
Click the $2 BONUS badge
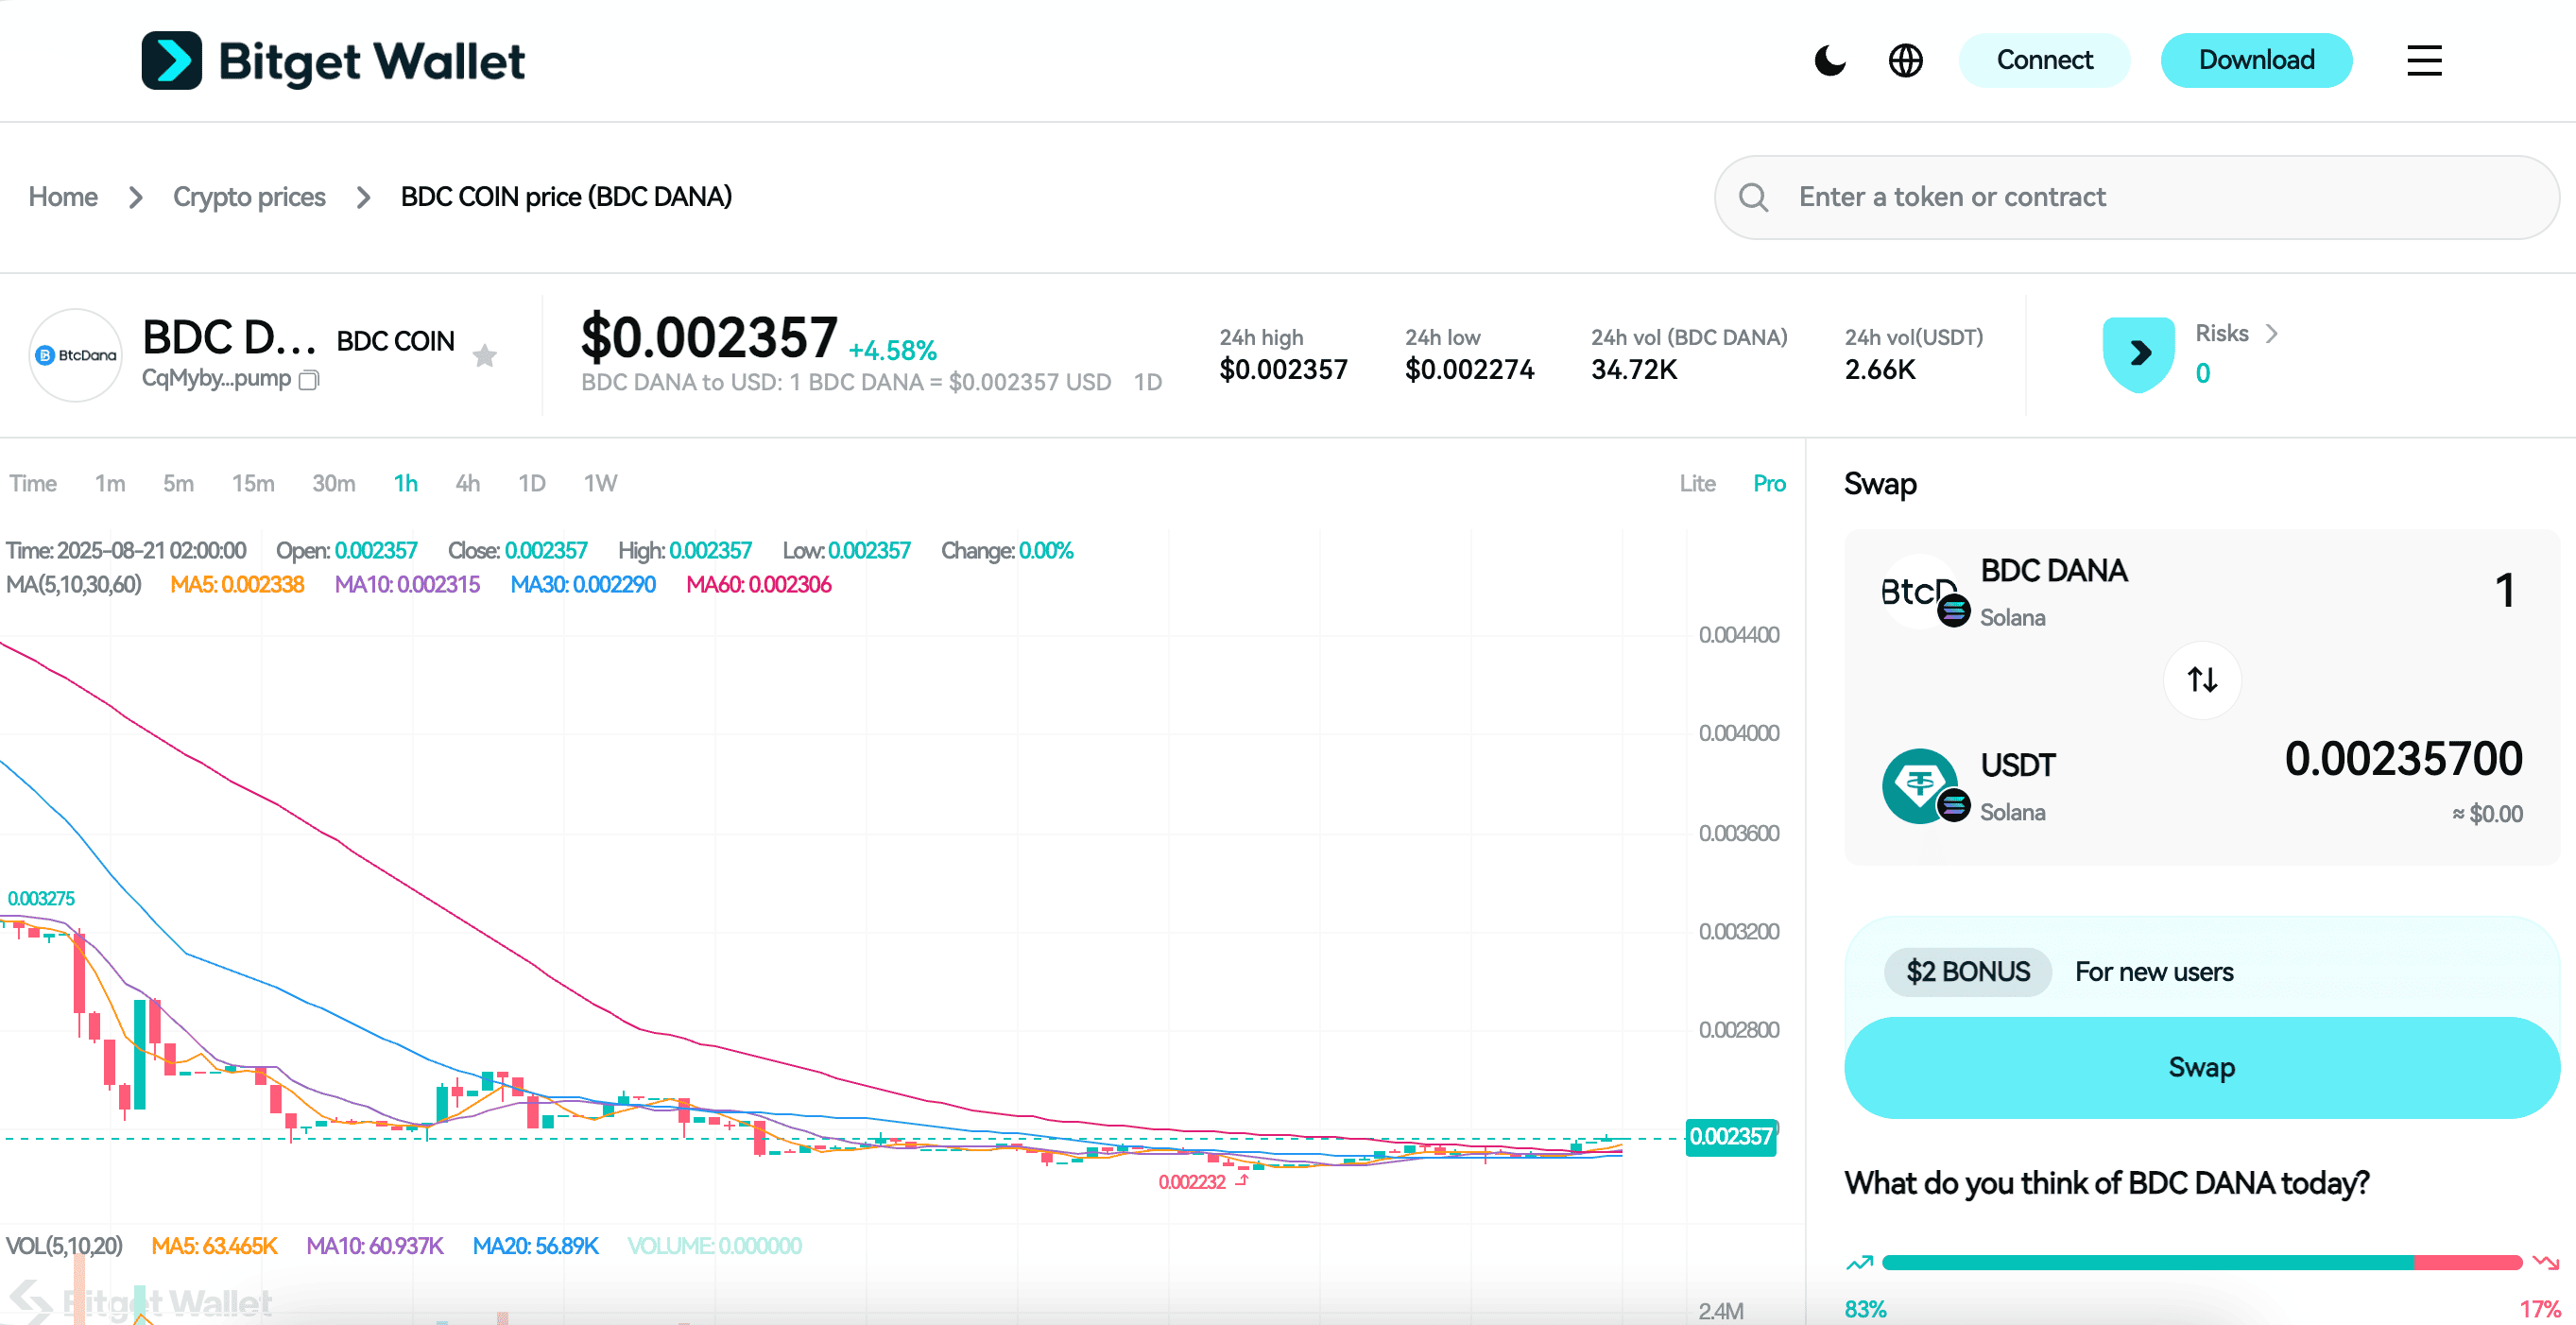point(1967,972)
